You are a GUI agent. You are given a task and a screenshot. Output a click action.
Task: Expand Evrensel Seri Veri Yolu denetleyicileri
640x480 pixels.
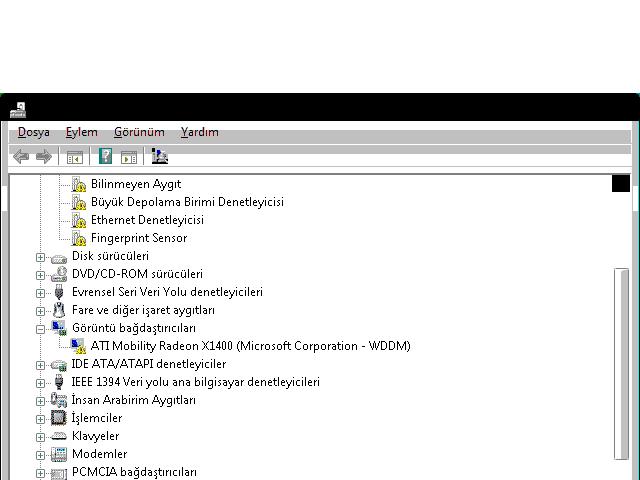click(40, 293)
